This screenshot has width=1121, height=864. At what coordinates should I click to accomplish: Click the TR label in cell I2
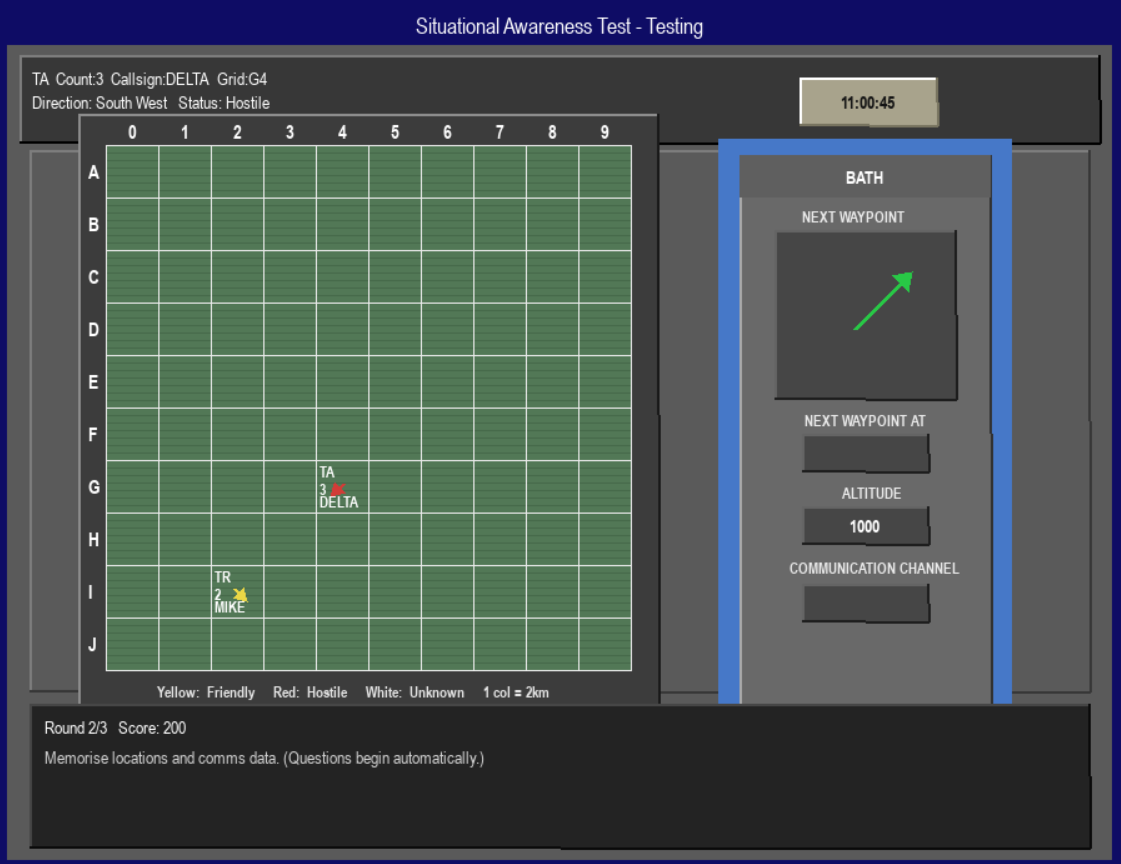click(x=222, y=577)
